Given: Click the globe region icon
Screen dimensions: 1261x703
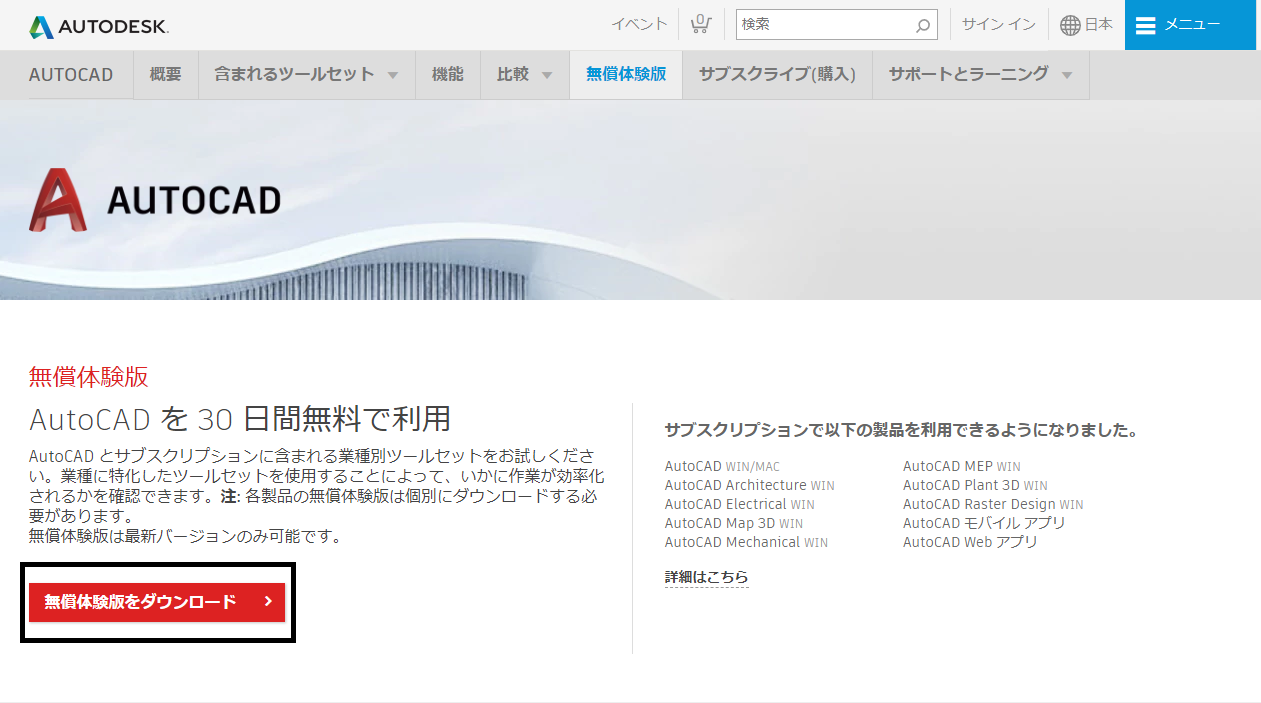Looking at the screenshot, I should (x=1070, y=25).
